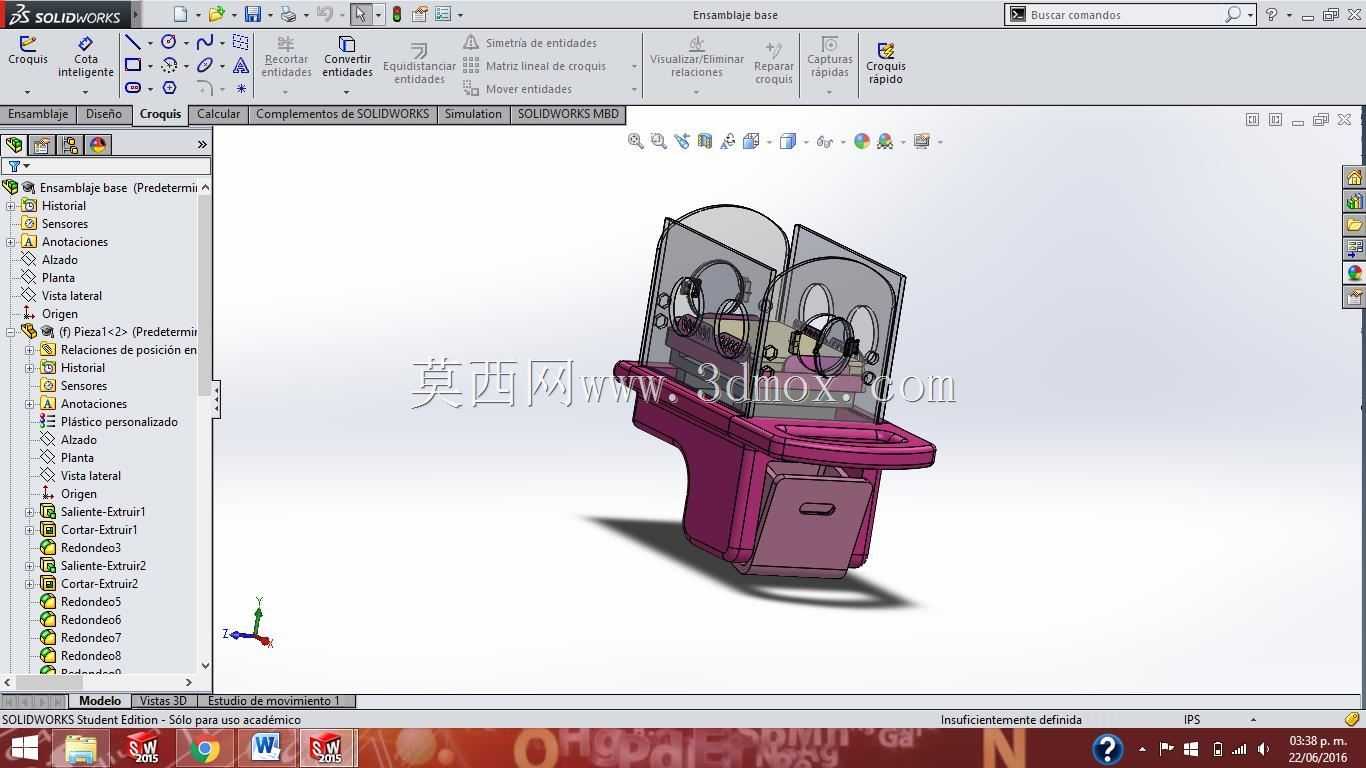Image resolution: width=1366 pixels, height=768 pixels.
Task: Expand the Cortar-Extruir1 feature
Action: (x=30, y=530)
